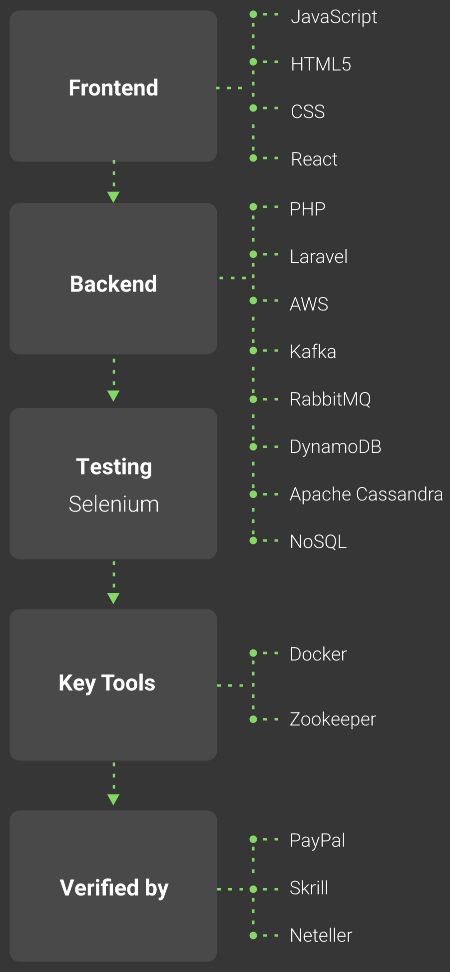This screenshot has height=972, width=450.
Task: Select the Kafka item
Action: pos(313,352)
